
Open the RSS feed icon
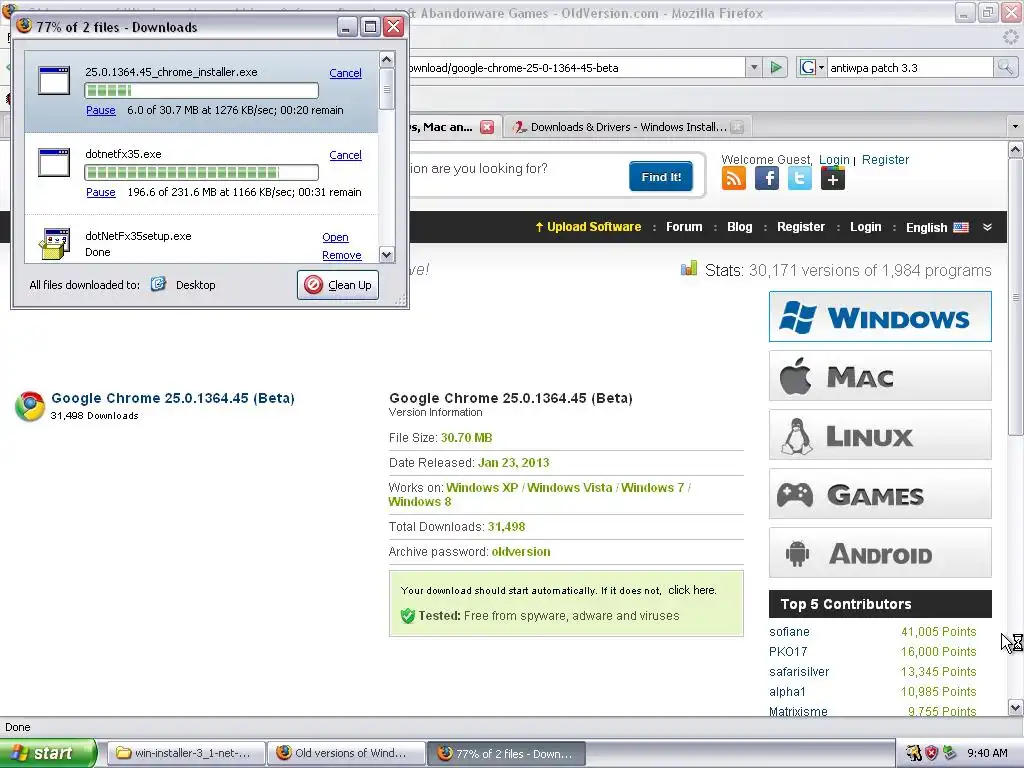point(733,178)
